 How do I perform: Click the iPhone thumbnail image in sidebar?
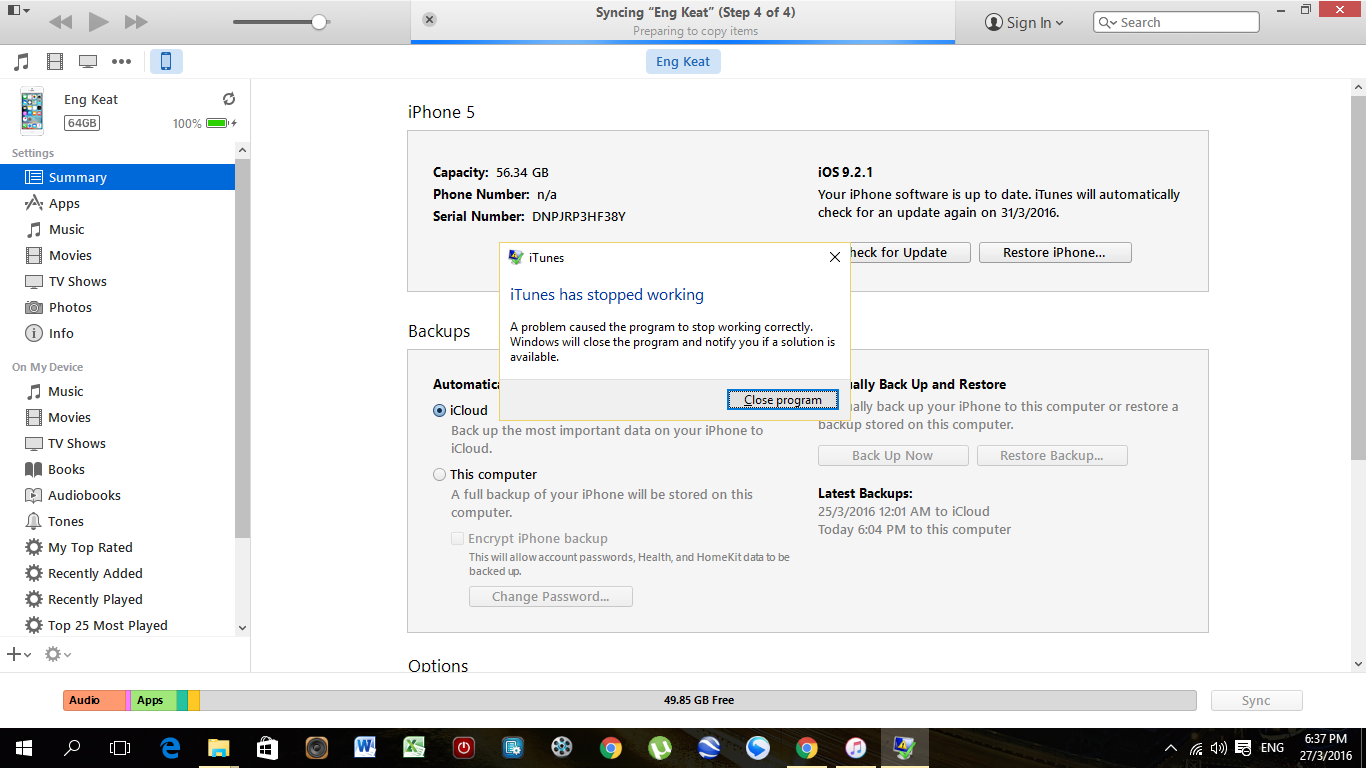[33, 111]
